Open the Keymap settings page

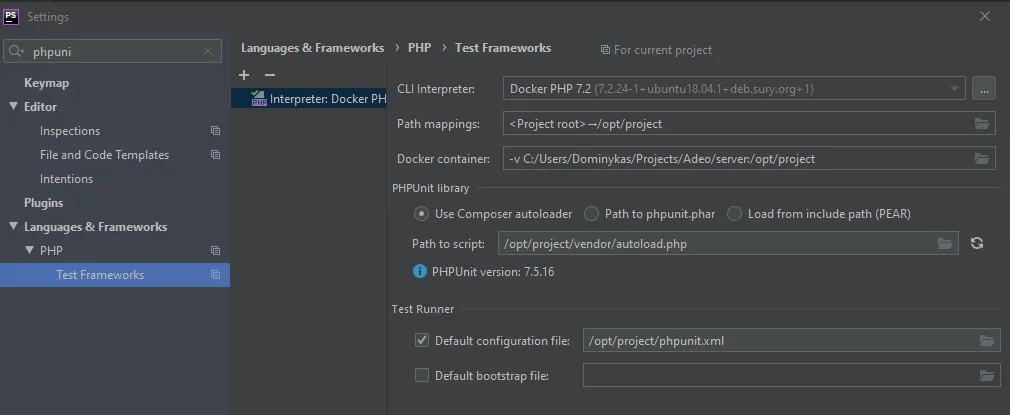46,83
